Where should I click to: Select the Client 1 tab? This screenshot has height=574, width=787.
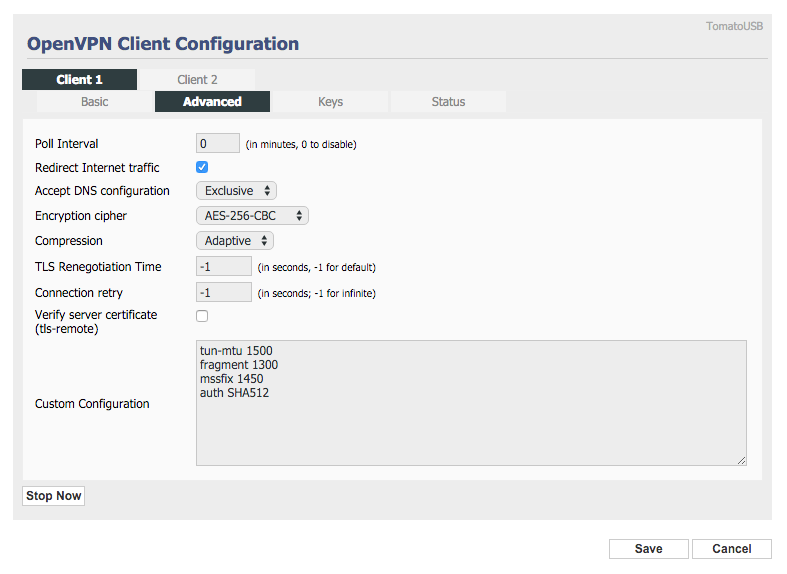point(79,79)
